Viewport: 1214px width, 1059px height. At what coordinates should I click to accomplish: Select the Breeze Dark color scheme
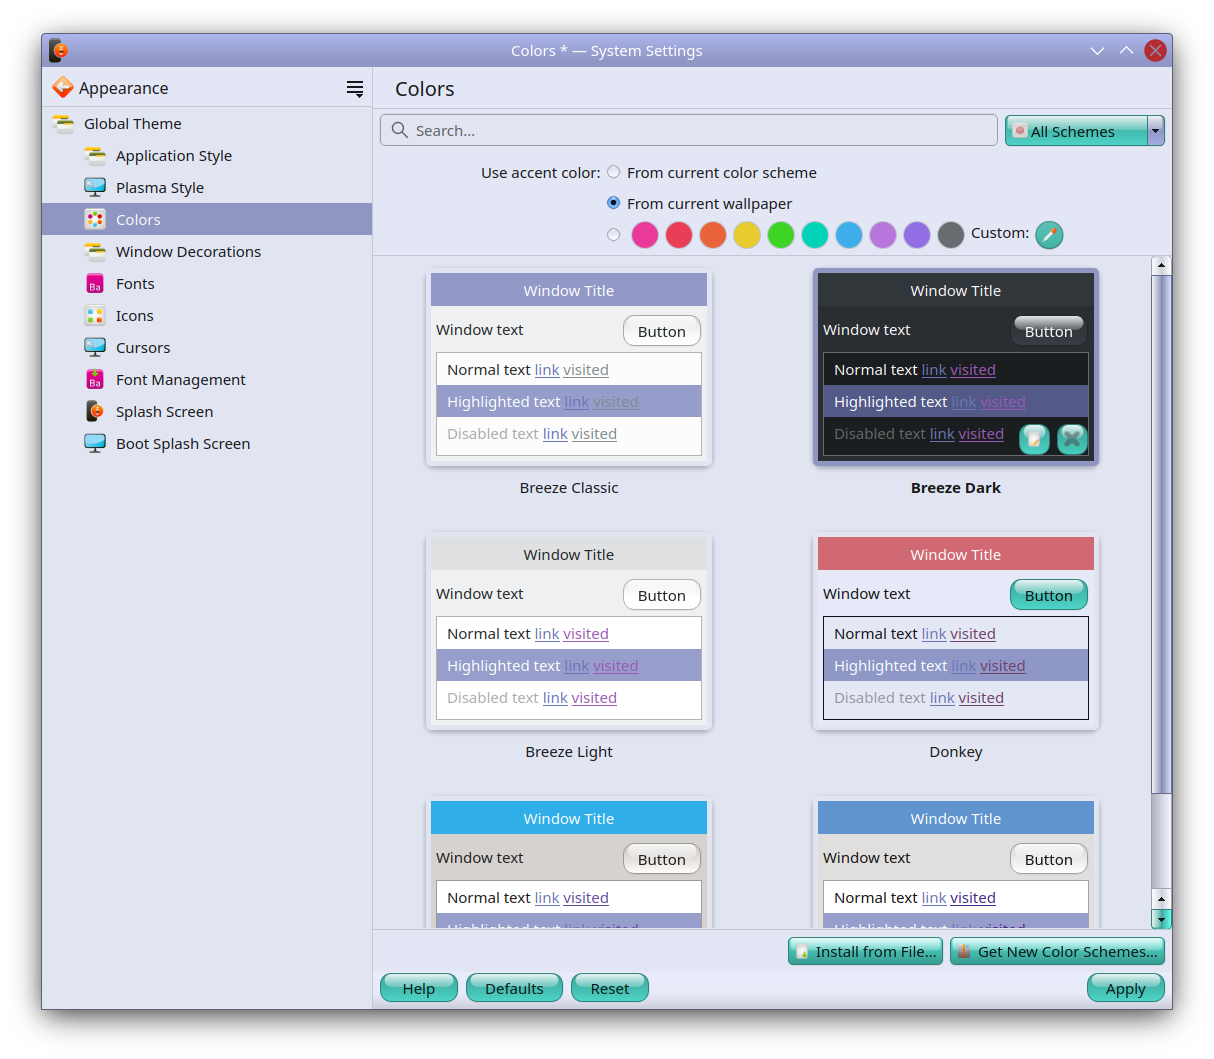point(956,369)
